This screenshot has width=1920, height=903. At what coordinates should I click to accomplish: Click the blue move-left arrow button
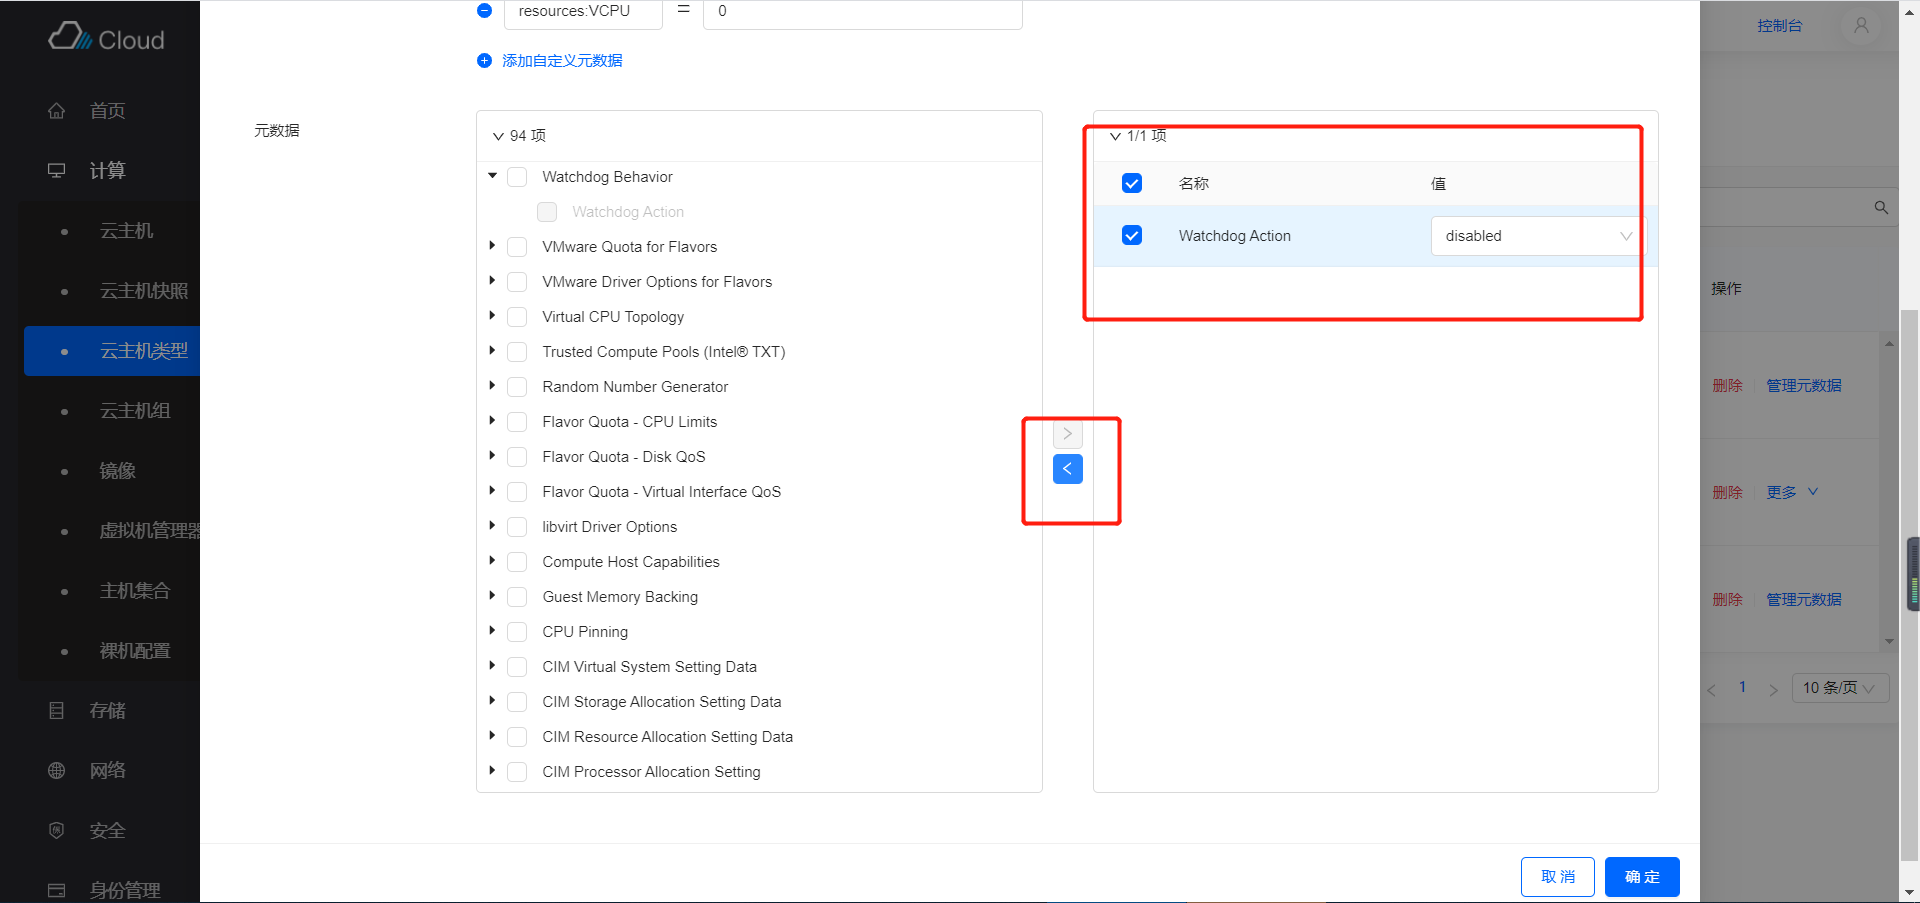click(1067, 469)
